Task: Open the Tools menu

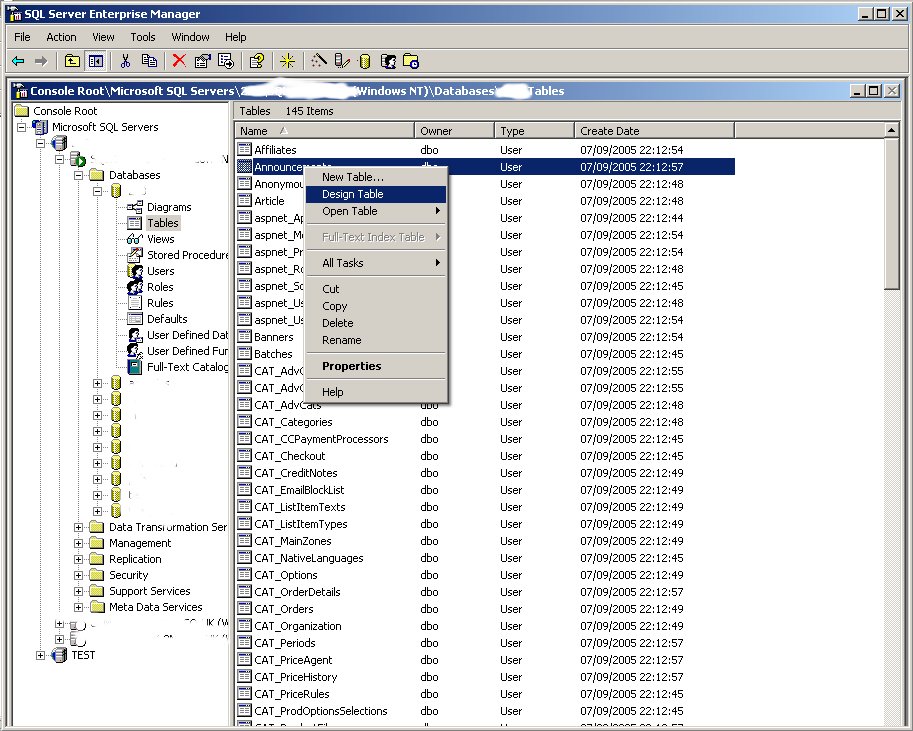Action: [143, 37]
